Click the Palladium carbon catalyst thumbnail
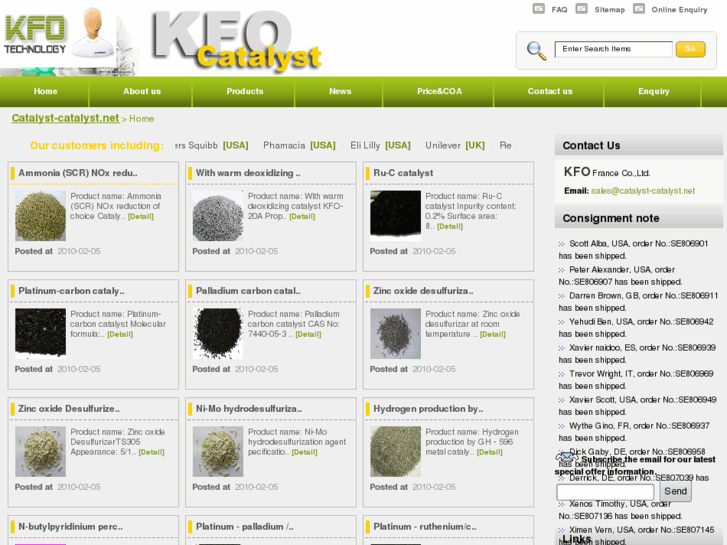Screen dimensions: 727x545 (x=218, y=333)
